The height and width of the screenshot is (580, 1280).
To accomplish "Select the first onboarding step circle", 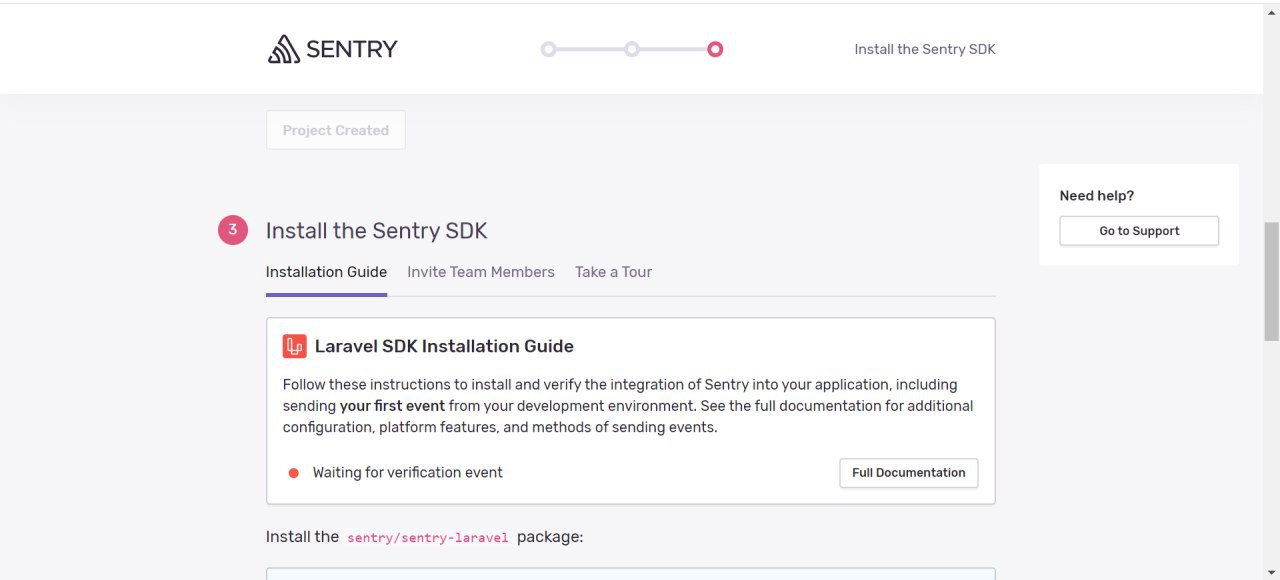I will 548,49.
